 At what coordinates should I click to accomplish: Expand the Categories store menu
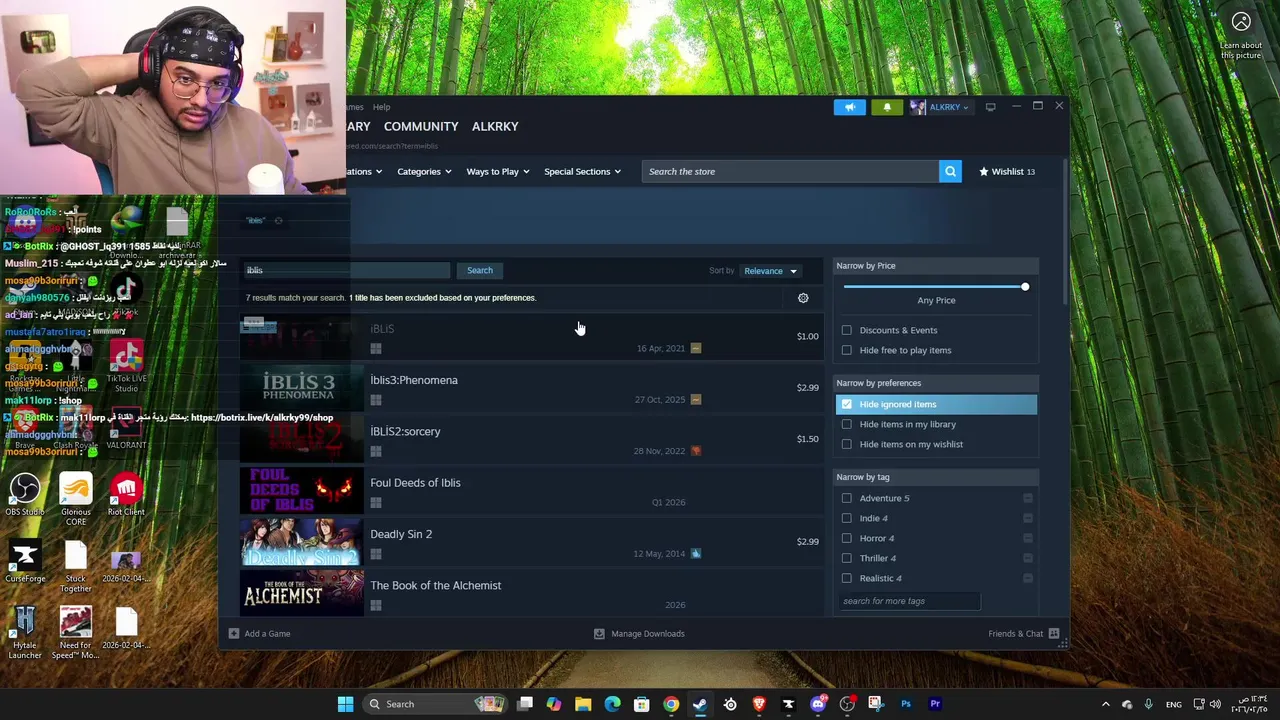(424, 171)
